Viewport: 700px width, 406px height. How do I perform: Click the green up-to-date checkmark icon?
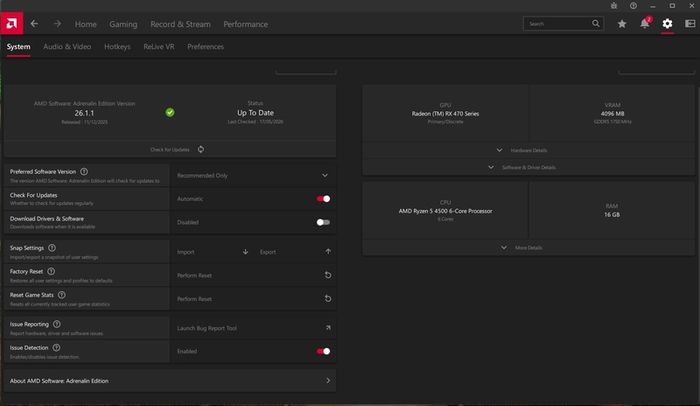[x=170, y=112]
